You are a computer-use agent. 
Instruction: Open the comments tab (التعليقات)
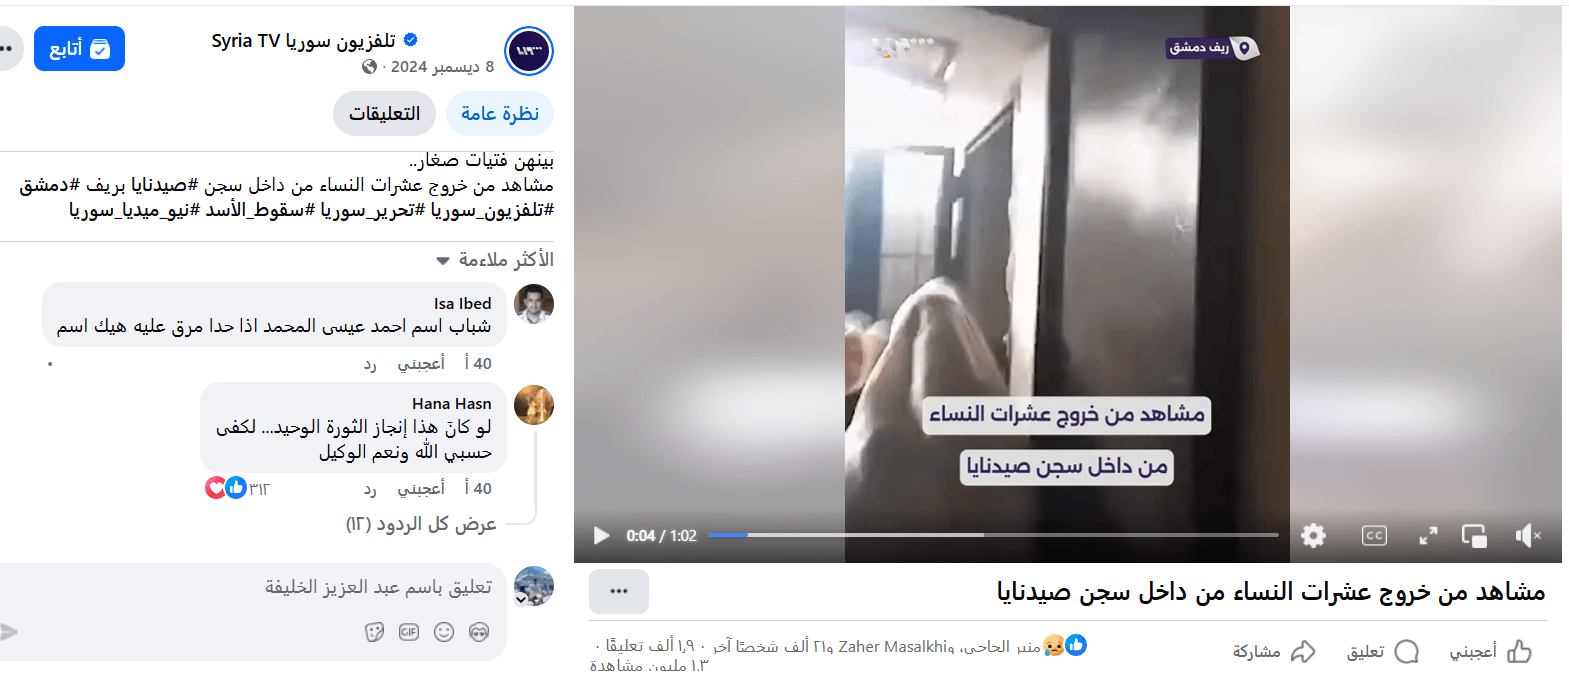tap(384, 113)
